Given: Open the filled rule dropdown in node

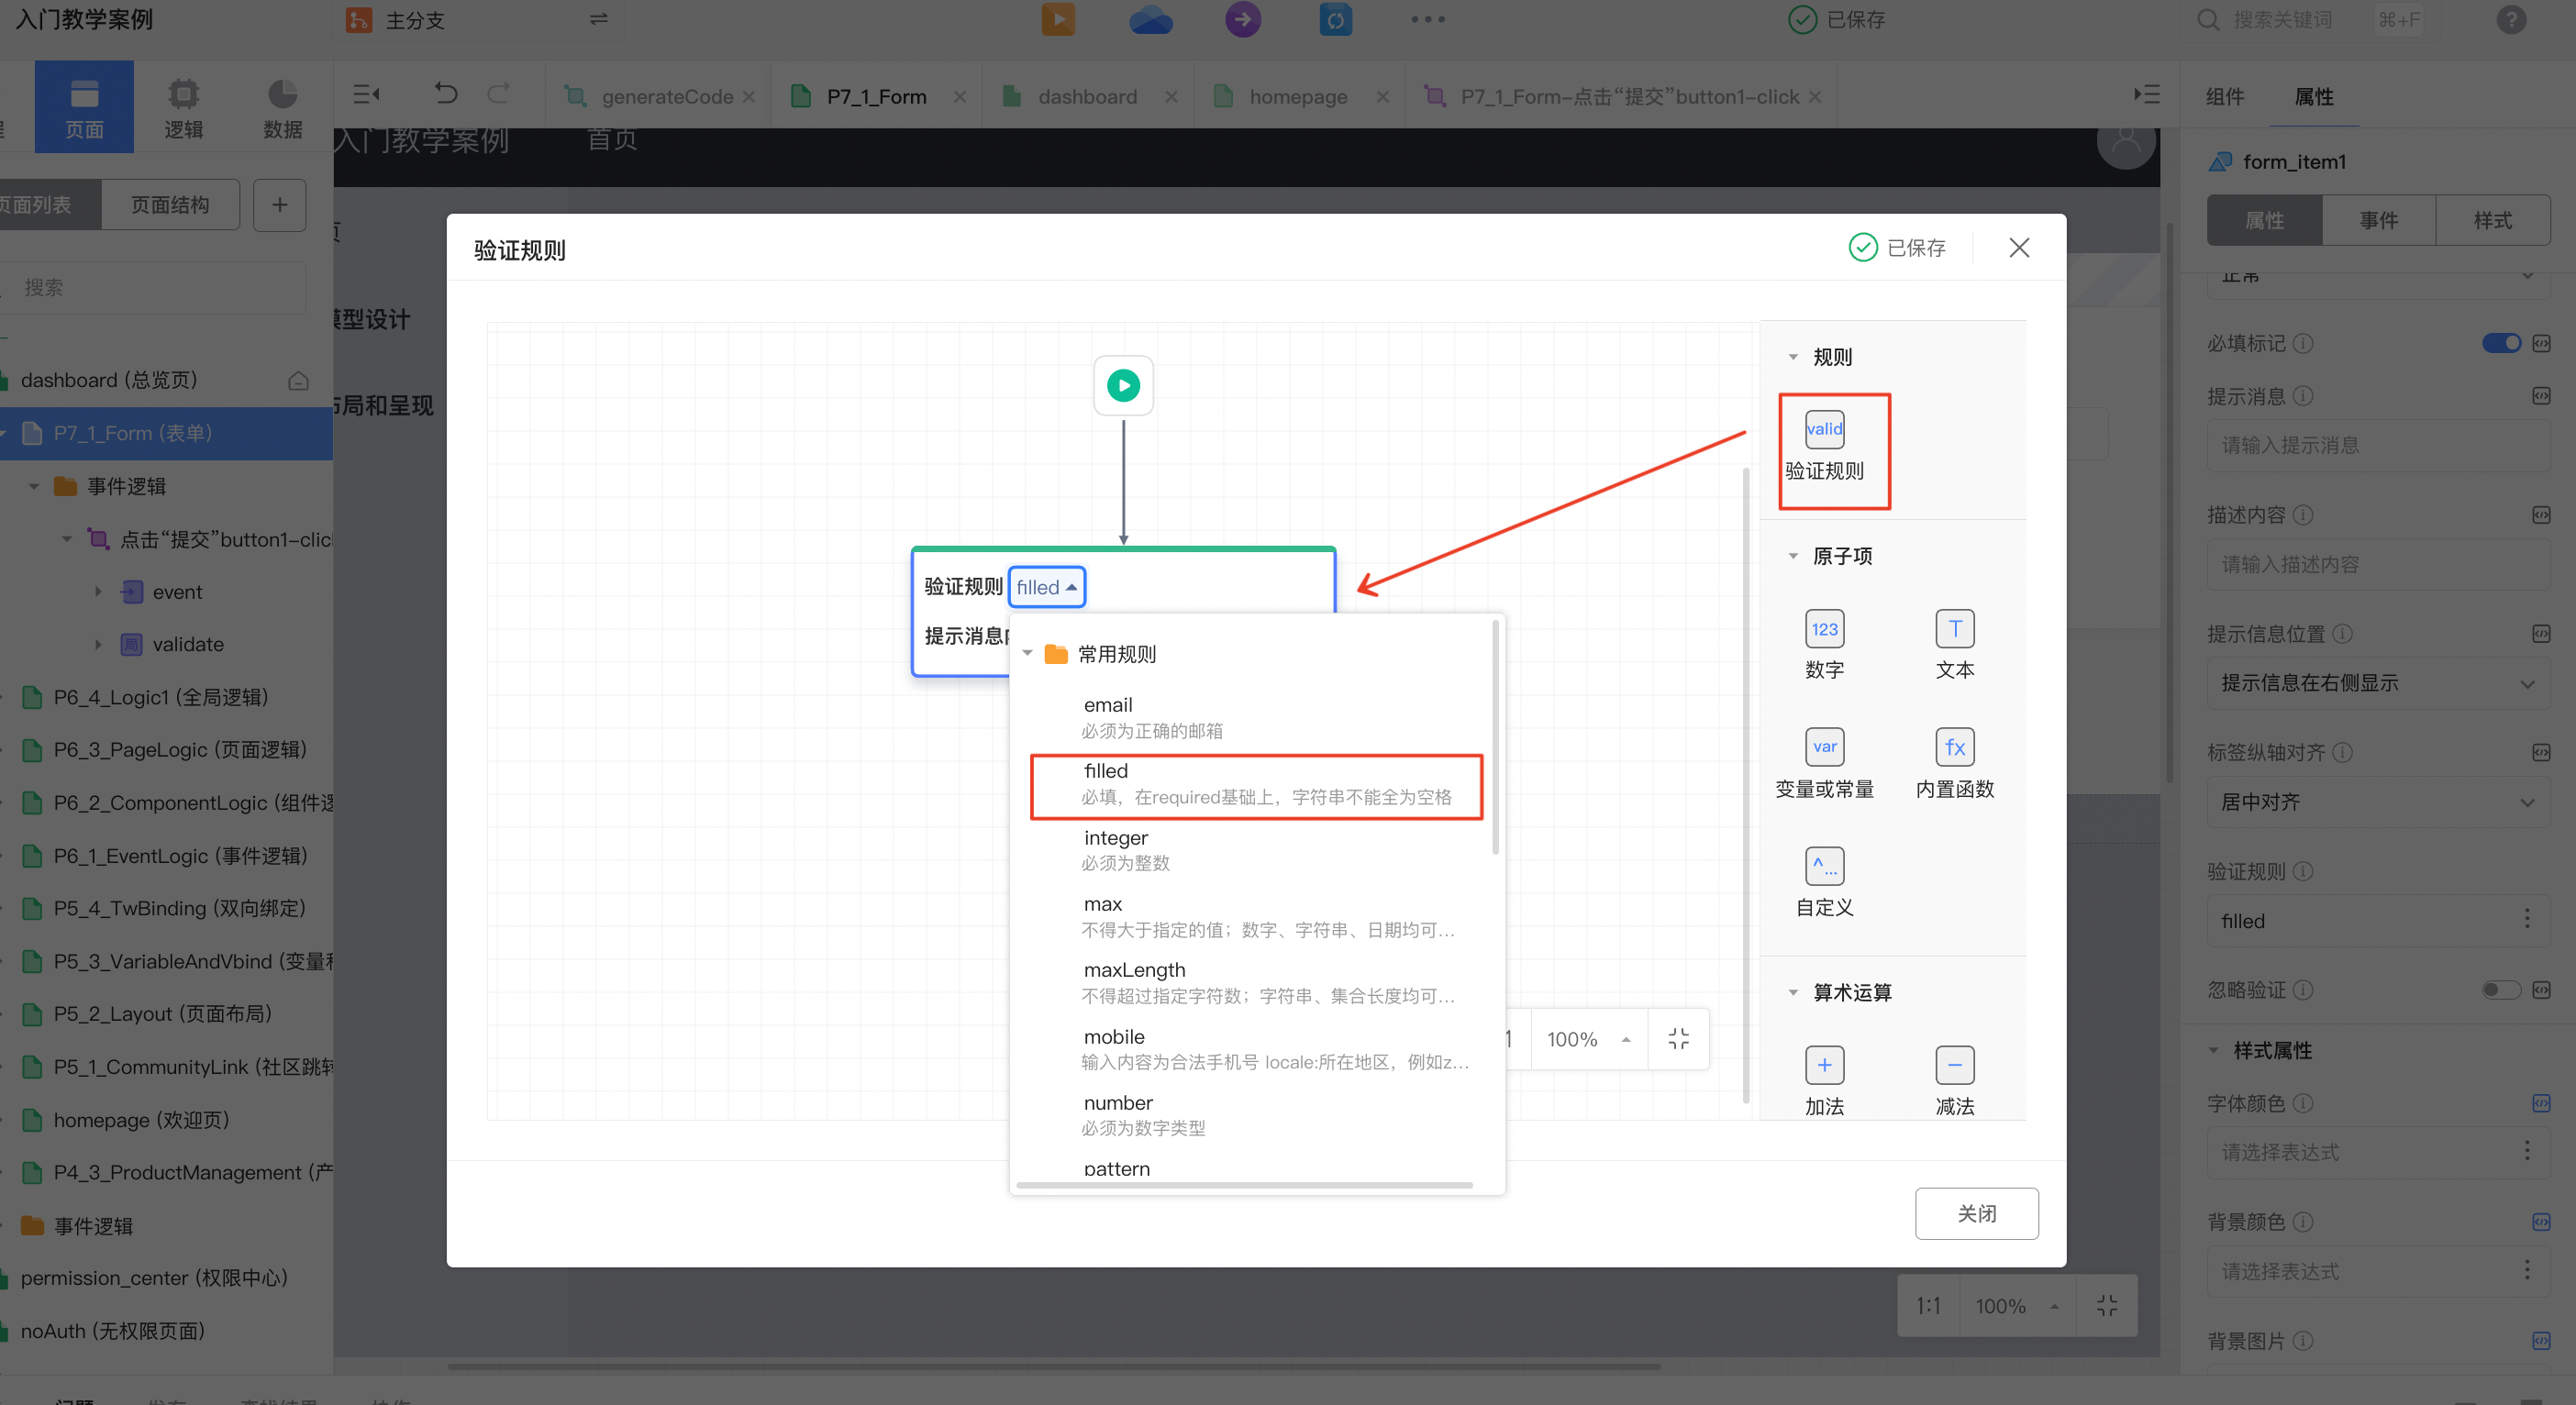Looking at the screenshot, I should coord(1046,587).
